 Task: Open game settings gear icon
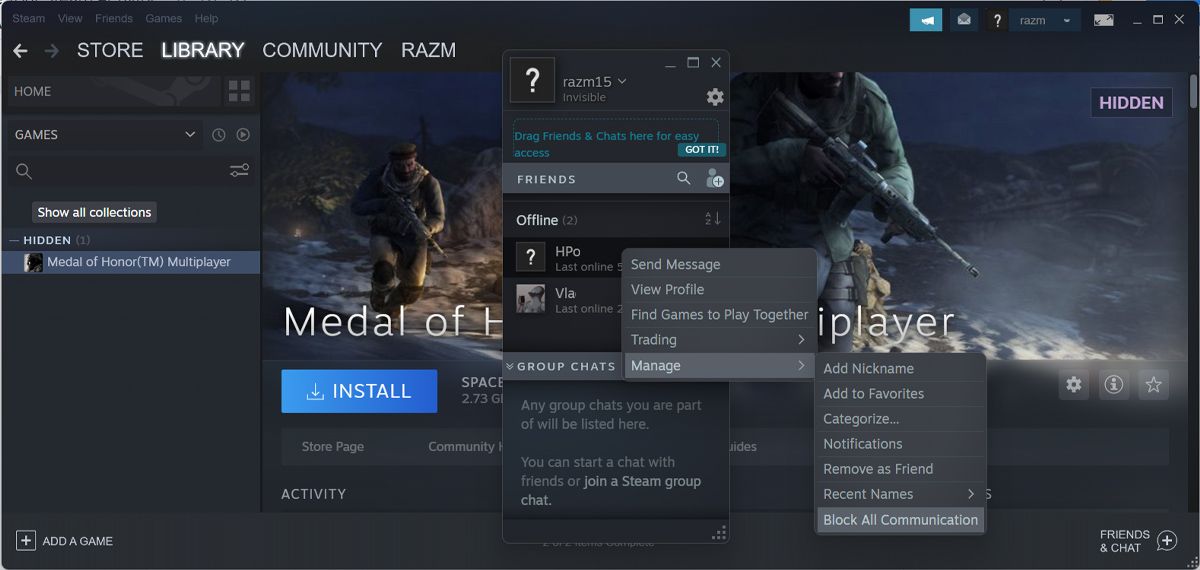(1074, 384)
